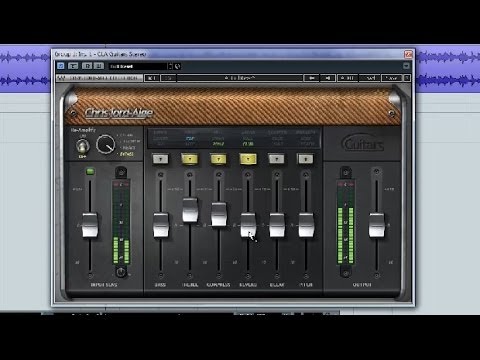Click the Undo button in the WaveSystem toolbar
480x360 pixels.
(x=152, y=78)
